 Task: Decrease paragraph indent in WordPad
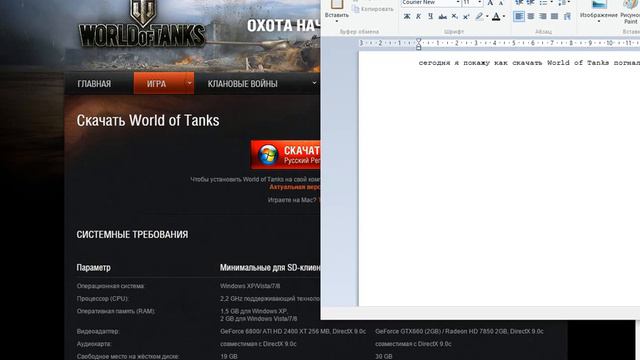click(x=519, y=3)
